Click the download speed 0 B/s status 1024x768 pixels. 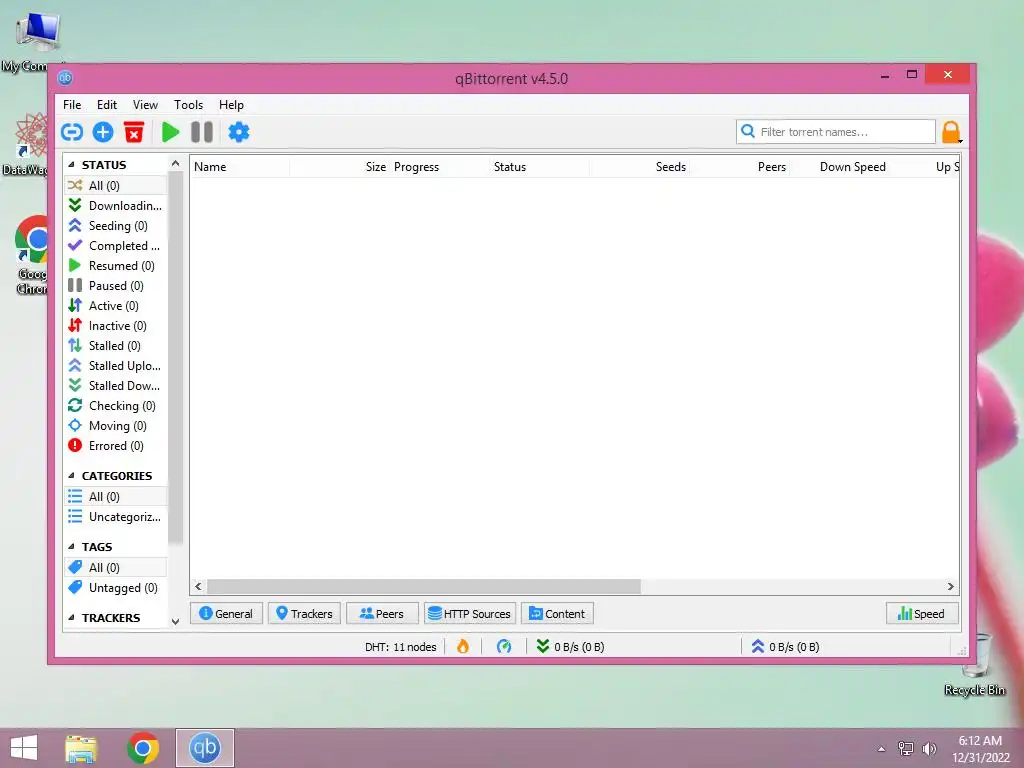[570, 647]
